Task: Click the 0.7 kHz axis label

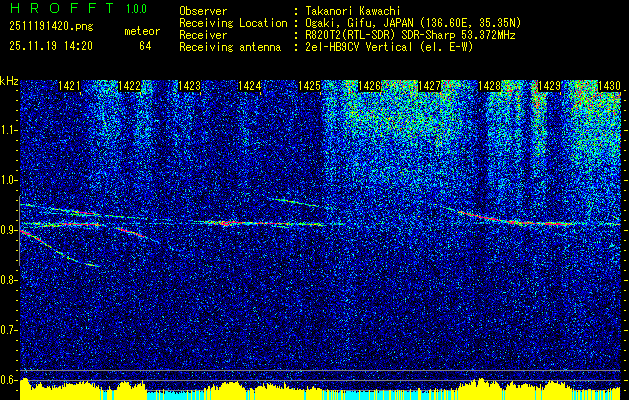Action: click(9, 330)
